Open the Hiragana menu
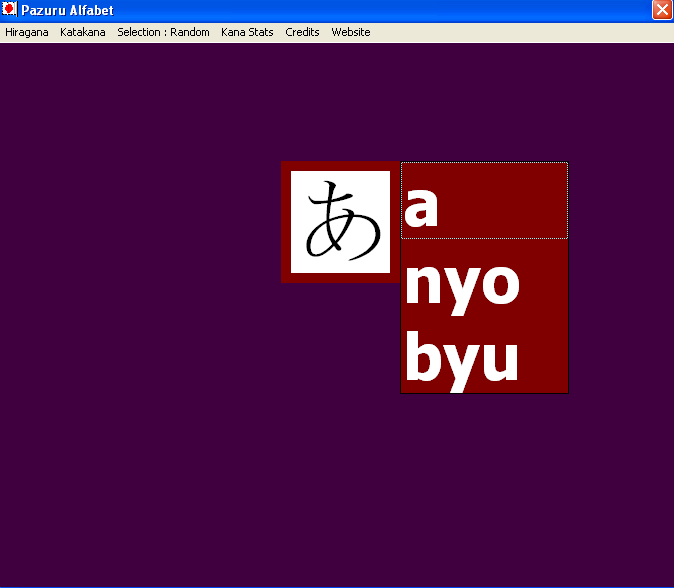 coord(27,32)
